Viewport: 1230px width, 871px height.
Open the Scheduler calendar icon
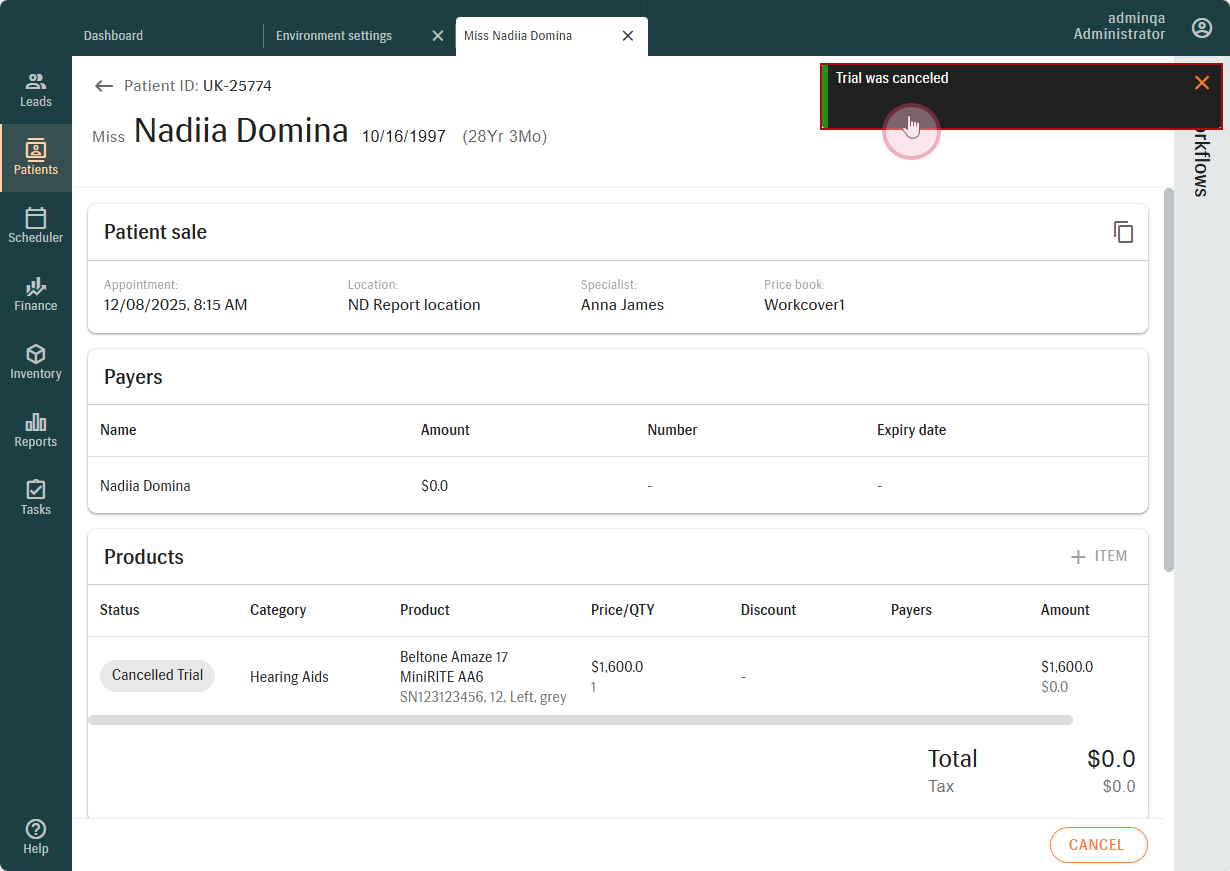coord(36,218)
